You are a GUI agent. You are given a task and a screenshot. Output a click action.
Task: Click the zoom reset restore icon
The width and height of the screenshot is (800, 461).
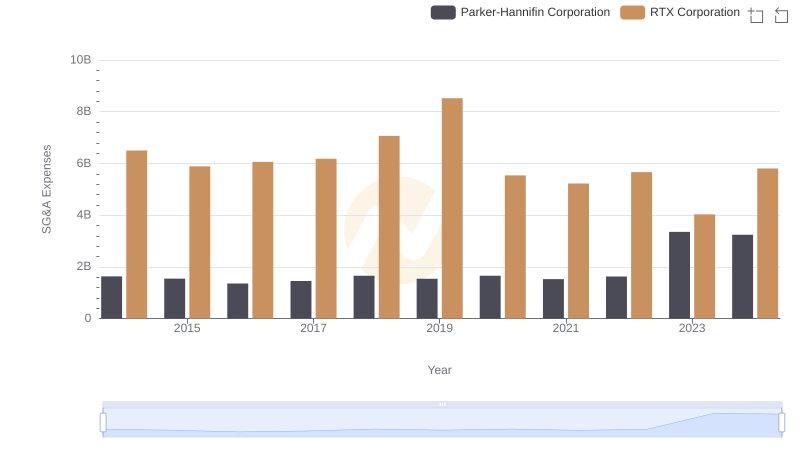click(x=781, y=15)
